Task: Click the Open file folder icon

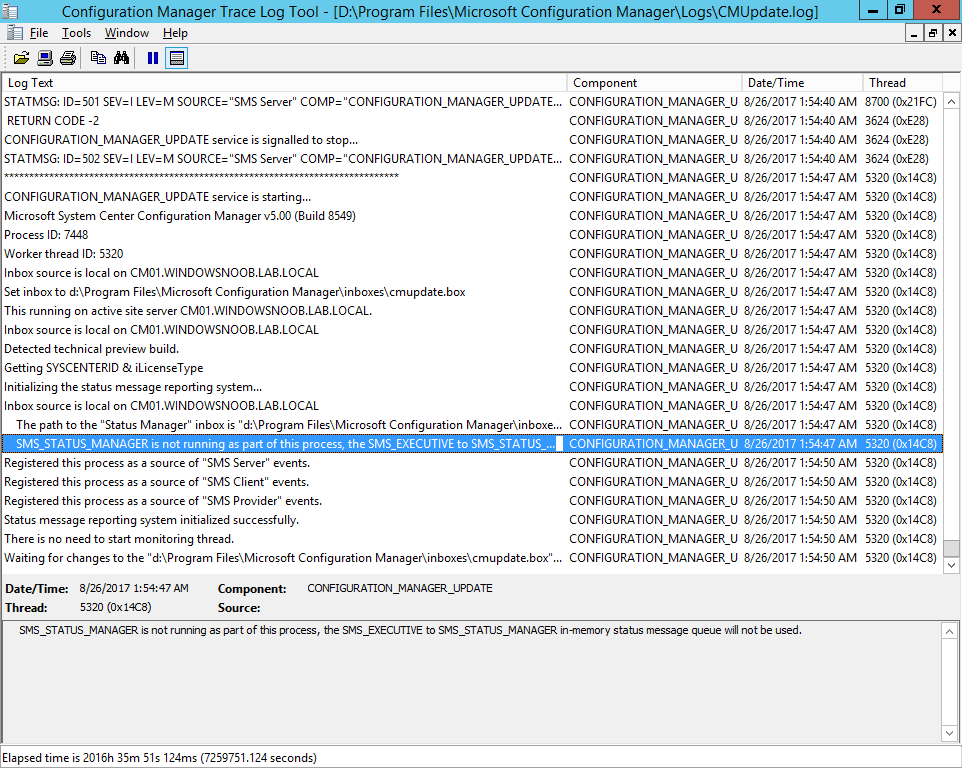Action: point(21,58)
